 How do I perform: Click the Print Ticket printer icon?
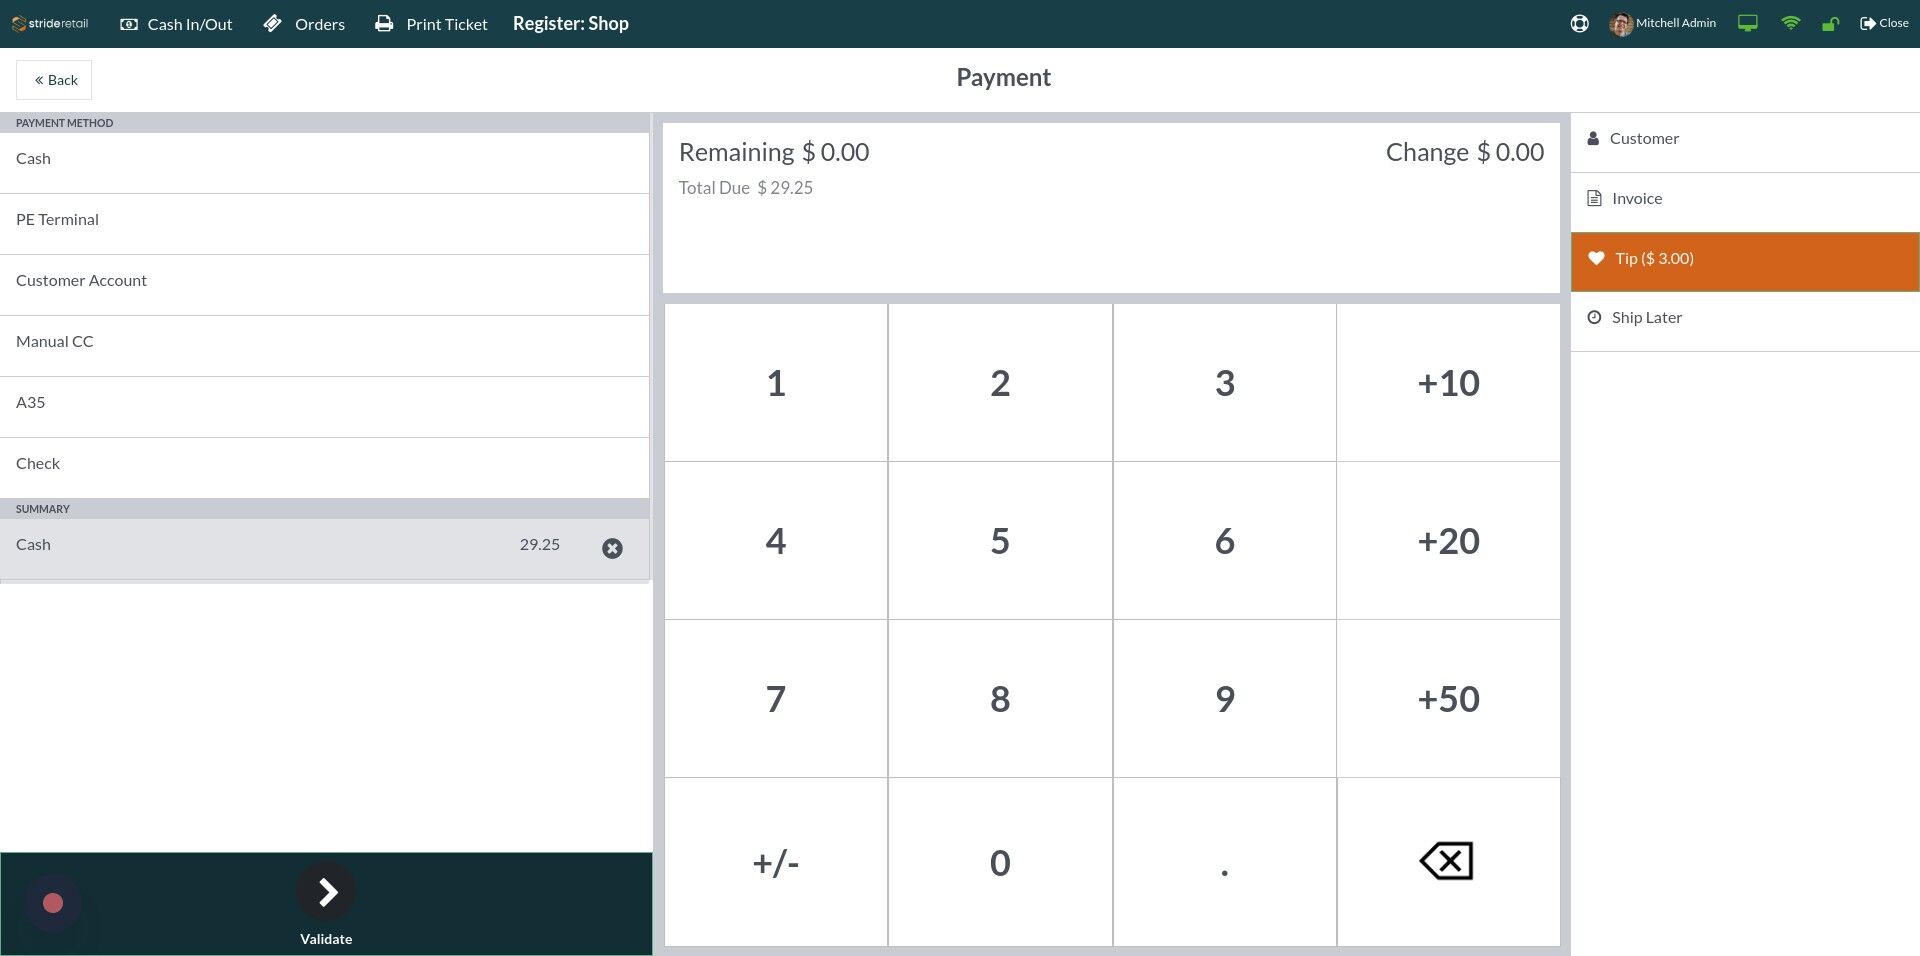[x=384, y=23]
